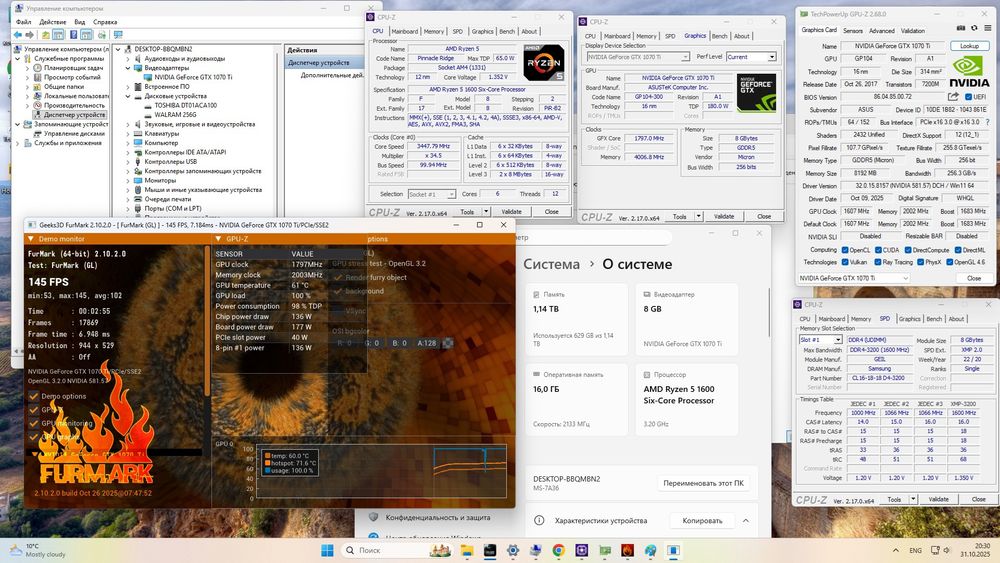The height and width of the screenshot is (563, 1000).
Task: Click Переименовать этот ПК button
Action: (703, 483)
